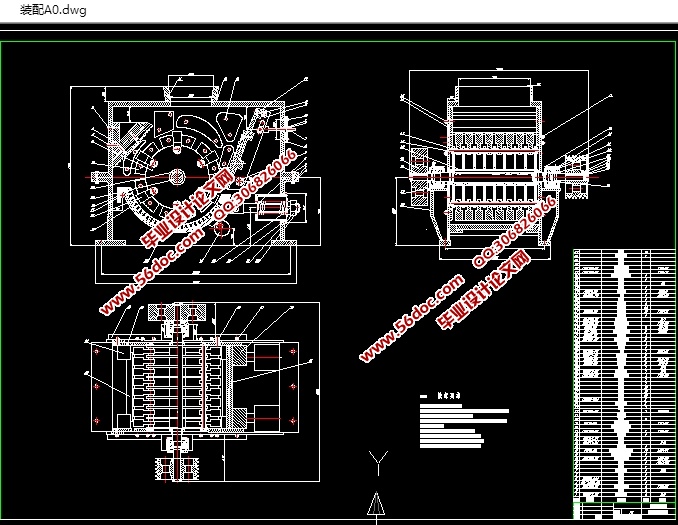Screen dimensions: 678x525
Task: Select the UCS Y-axis icon
Action: pyautogui.click(x=378, y=461)
